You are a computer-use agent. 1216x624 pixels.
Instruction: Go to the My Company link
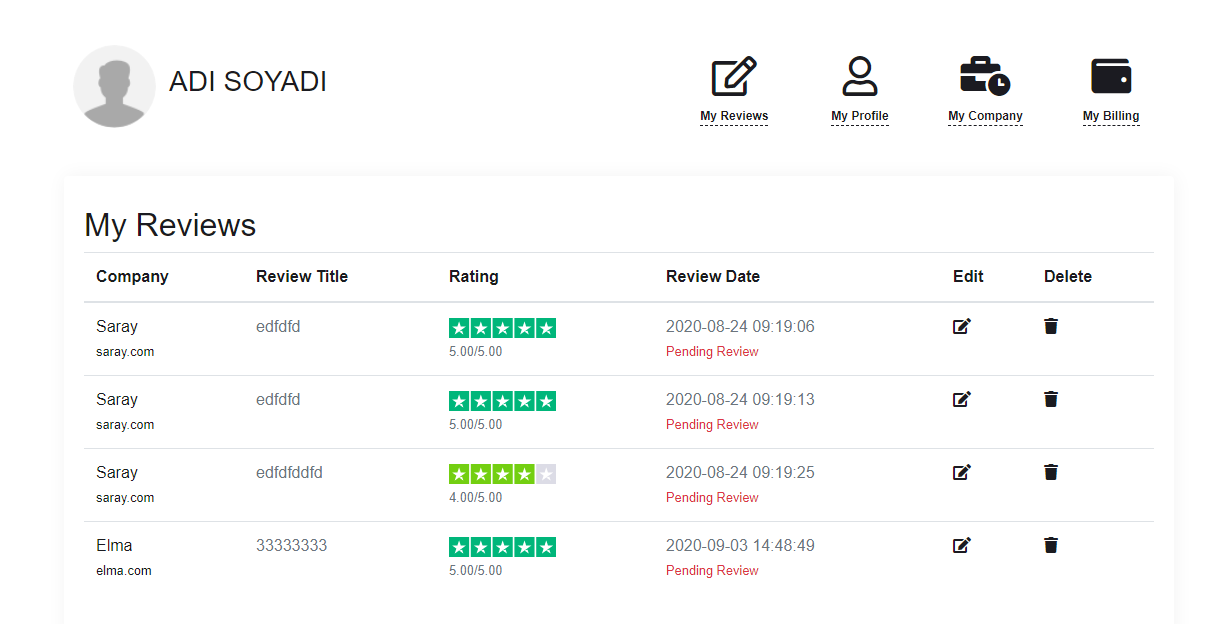pyautogui.click(x=985, y=116)
